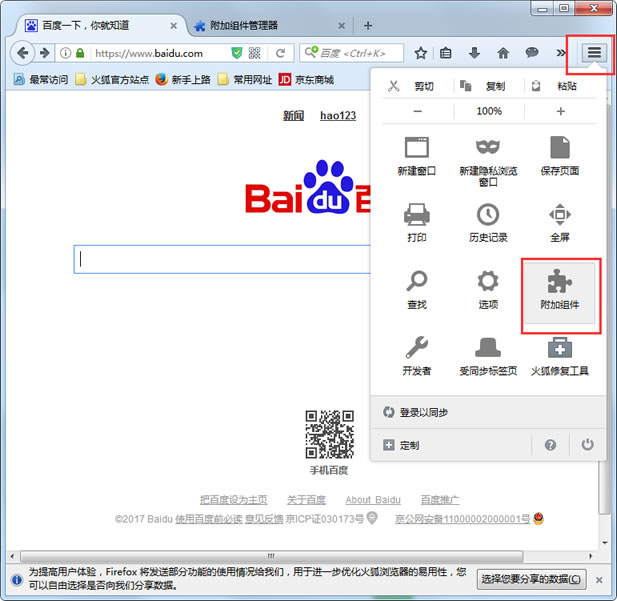This screenshot has width=617, height=601.
Task: Click the About Baidu link
Action: pyautogui.click(x=373, y=500)
